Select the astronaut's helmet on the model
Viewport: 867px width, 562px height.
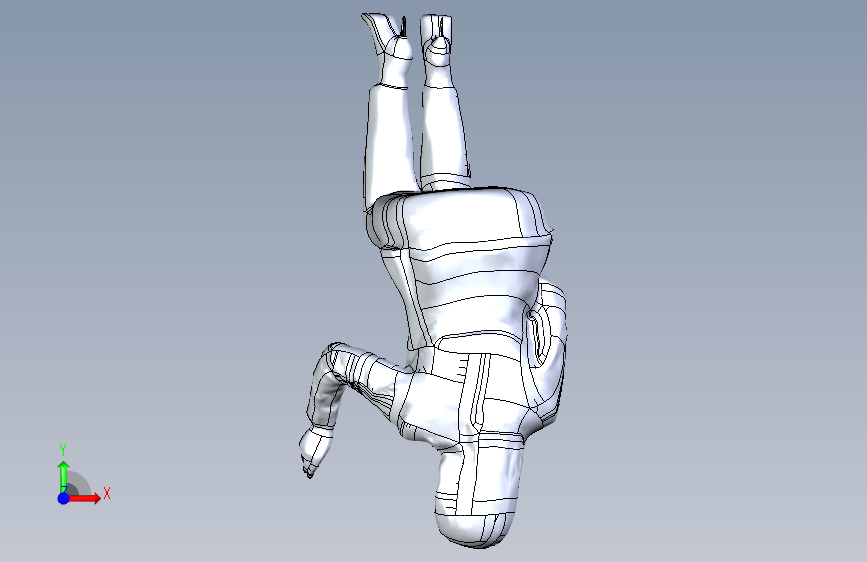coord(478,491)
